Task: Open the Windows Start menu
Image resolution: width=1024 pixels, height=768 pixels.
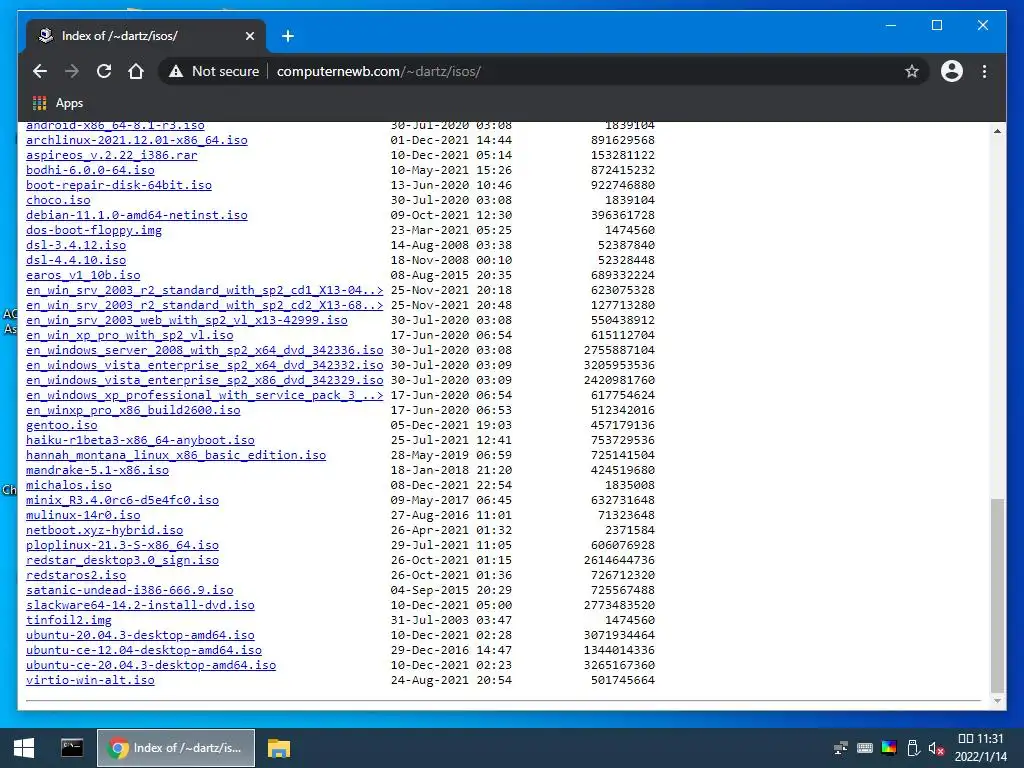Action: point(24,748)
